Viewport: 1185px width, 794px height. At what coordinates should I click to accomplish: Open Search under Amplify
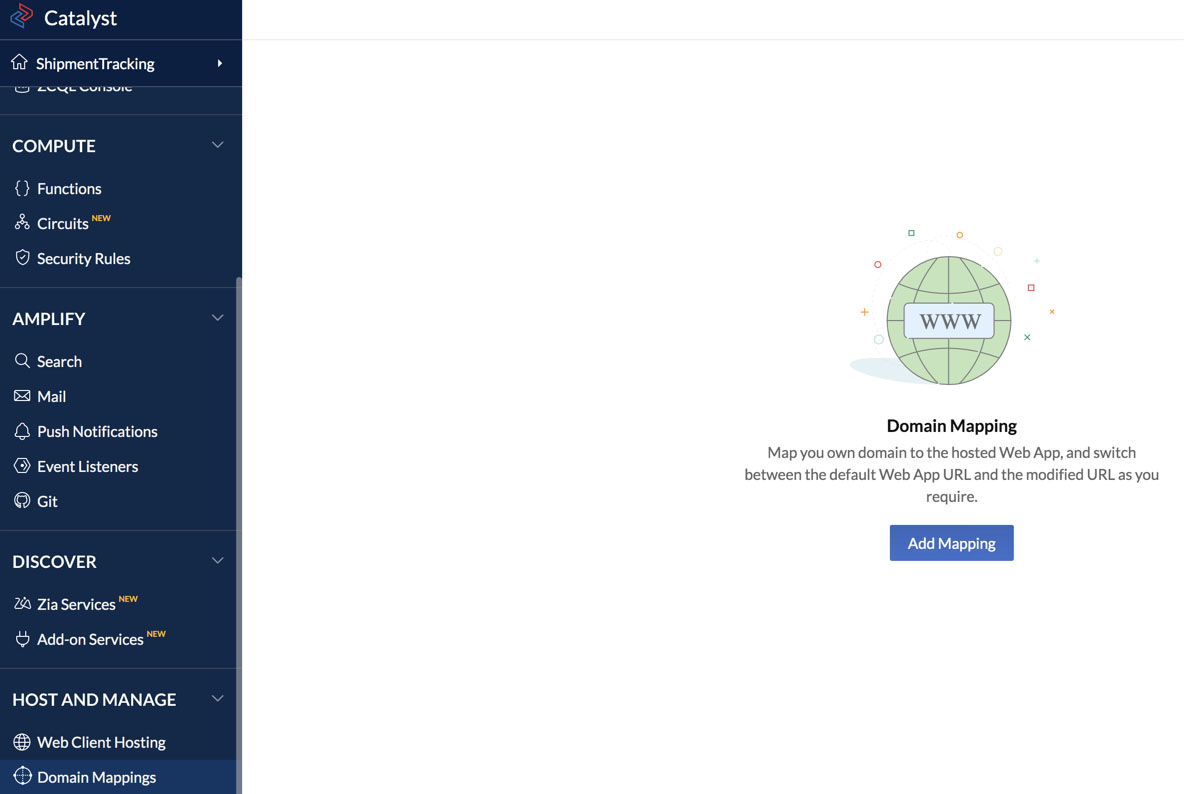60,361
